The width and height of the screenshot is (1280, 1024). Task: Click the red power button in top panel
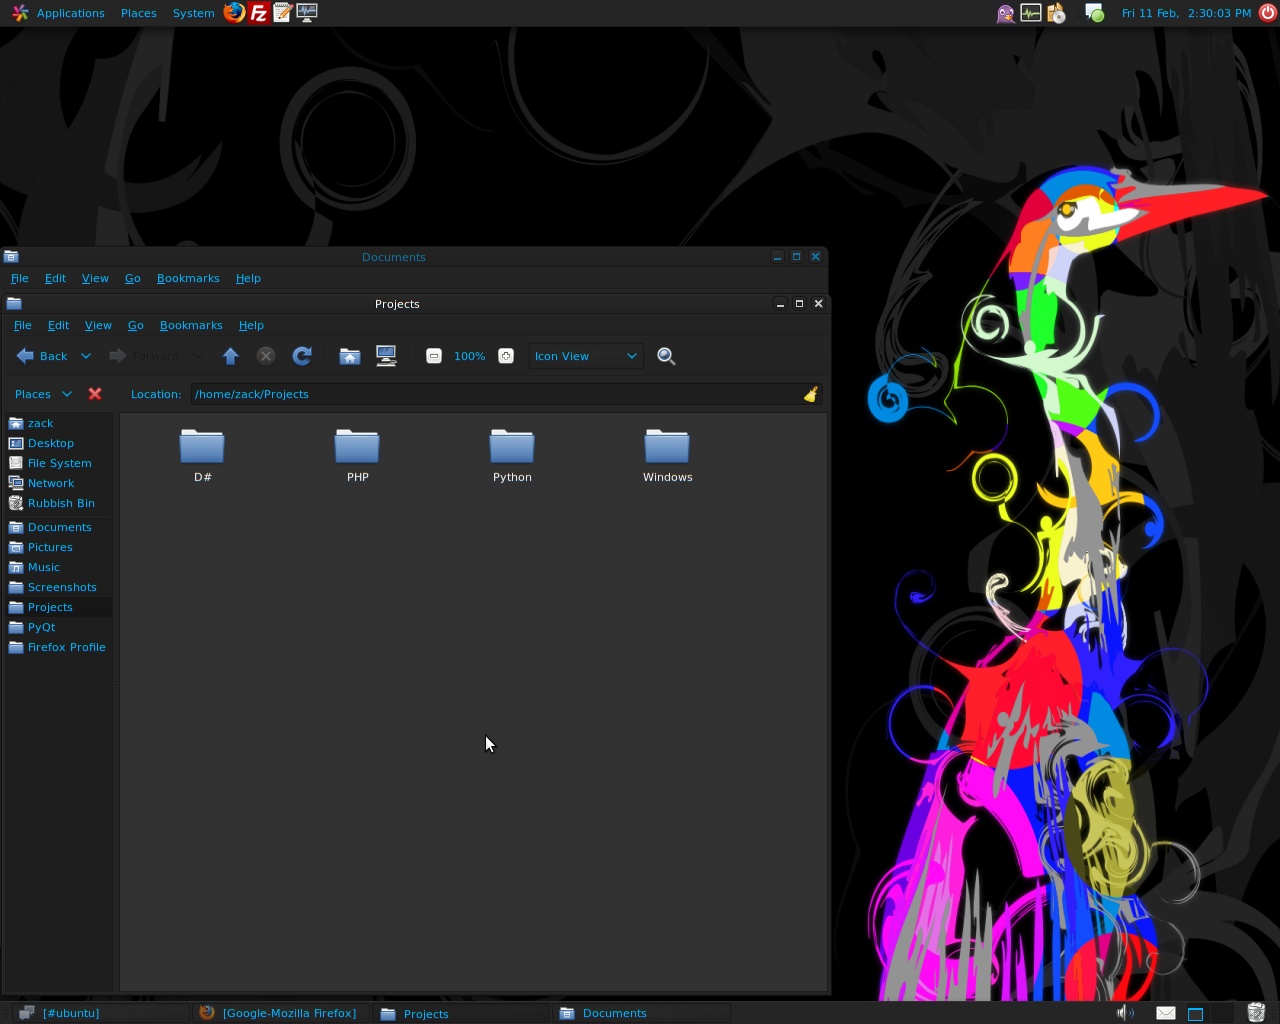click(x=1268, y=13)
